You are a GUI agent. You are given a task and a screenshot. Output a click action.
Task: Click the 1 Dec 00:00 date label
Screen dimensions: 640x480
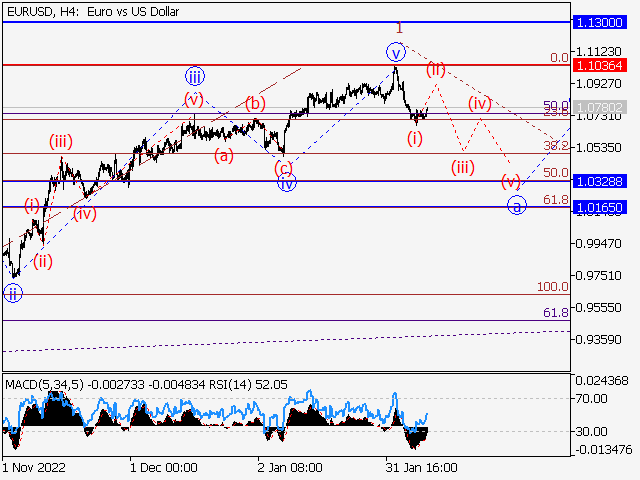162,466
